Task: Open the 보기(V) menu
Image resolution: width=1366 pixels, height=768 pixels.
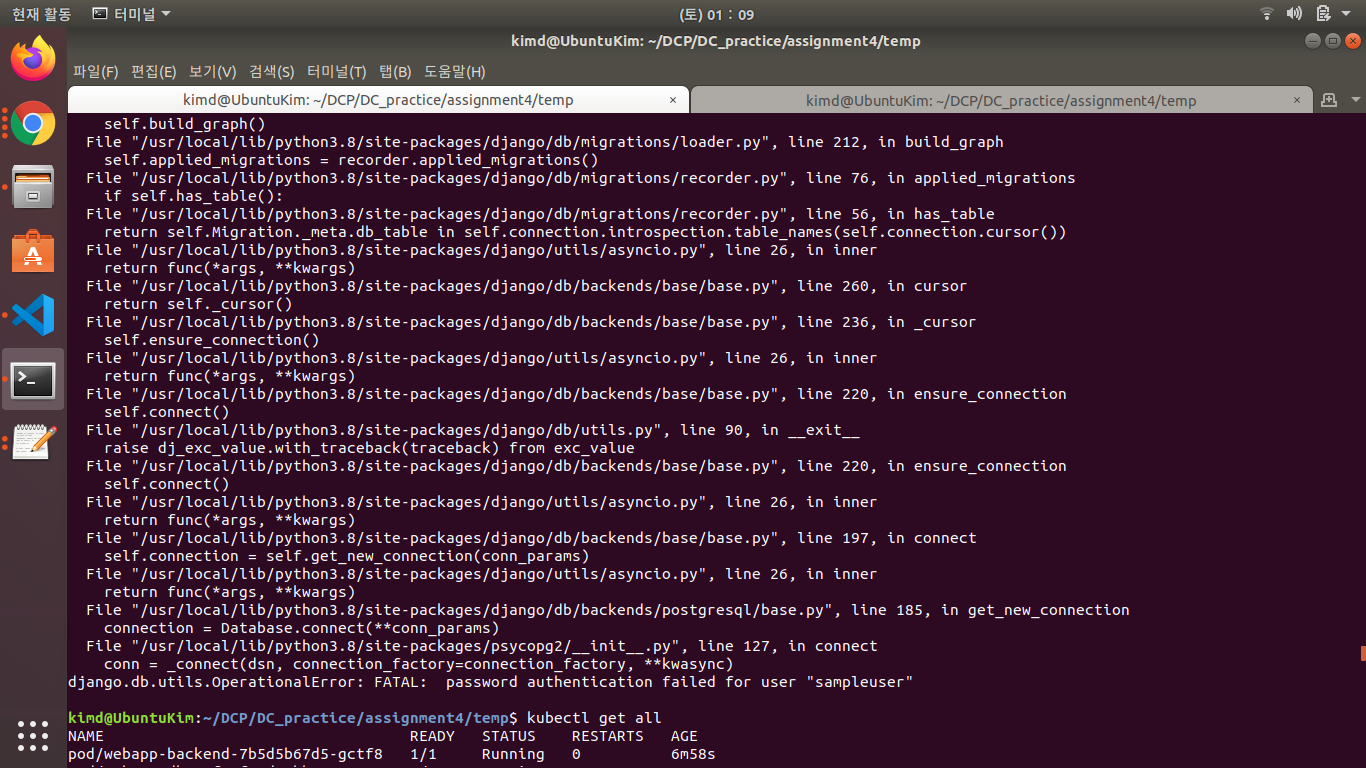Action: click(212, 72)
